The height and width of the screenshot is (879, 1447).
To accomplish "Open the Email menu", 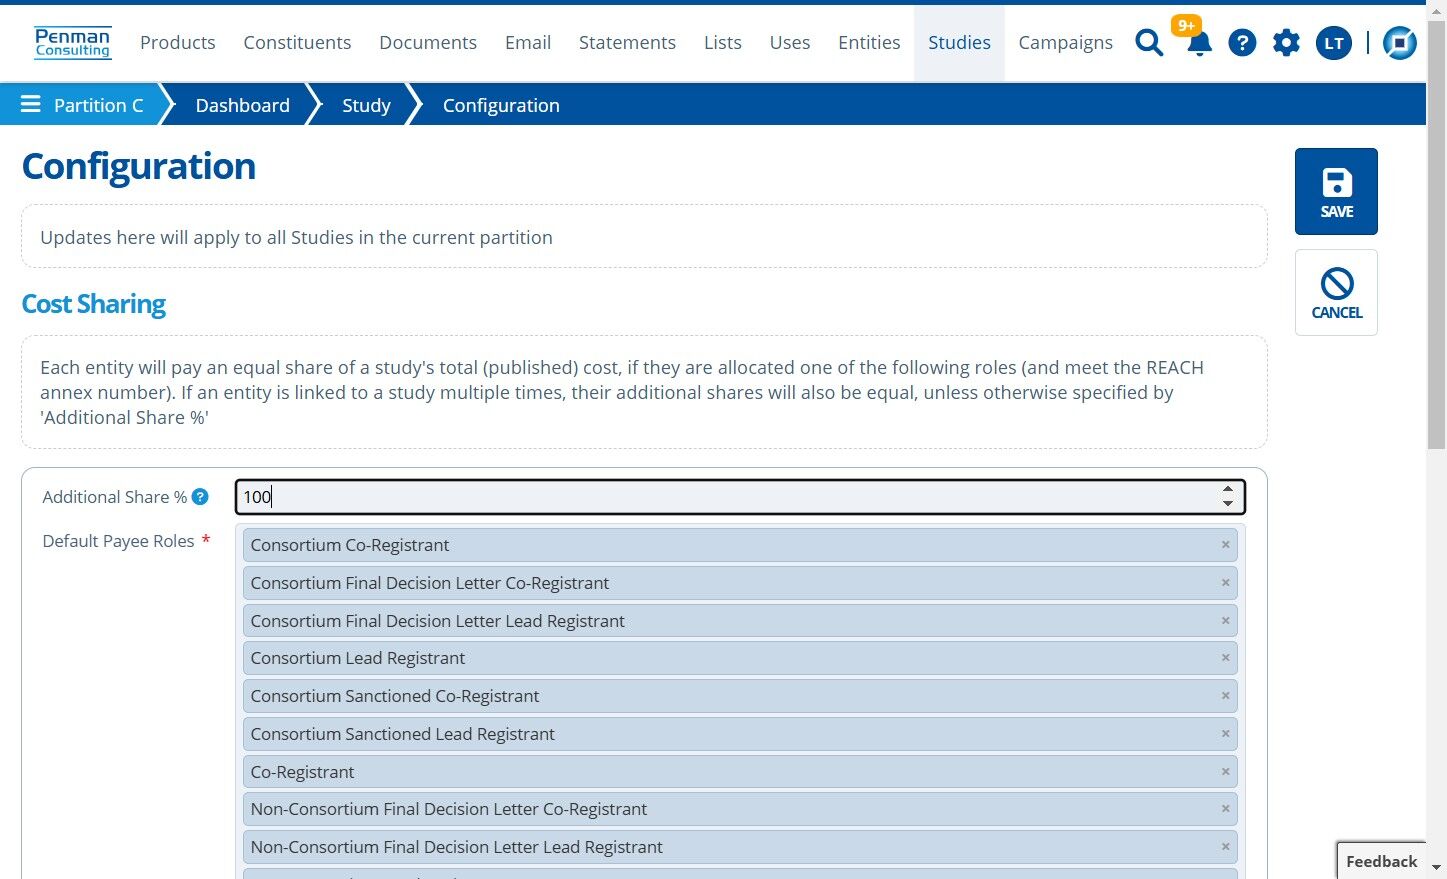I will point(528,43).
